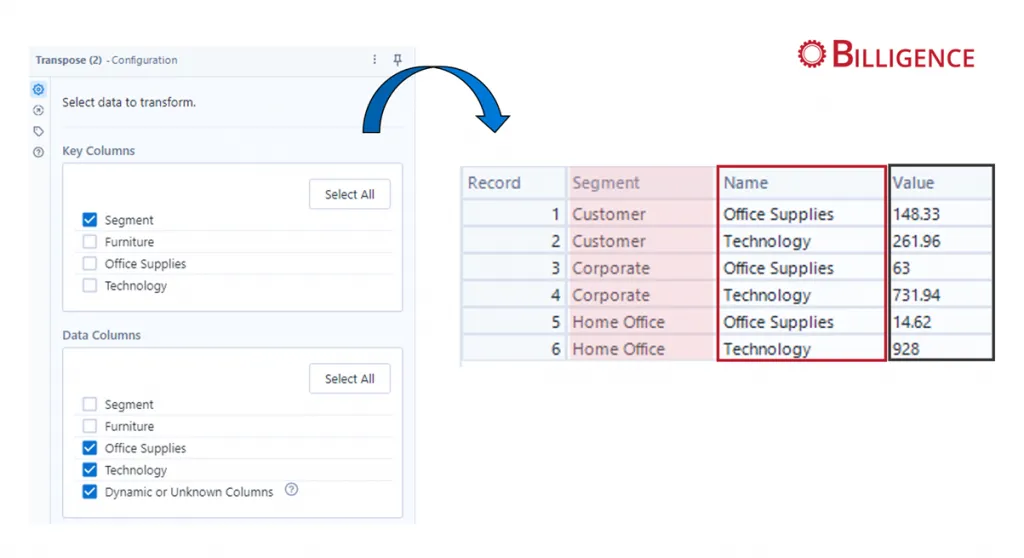Pin the Configuration window with pin icon
This screenshot has height=558, width=1024.
pos(397,59)
